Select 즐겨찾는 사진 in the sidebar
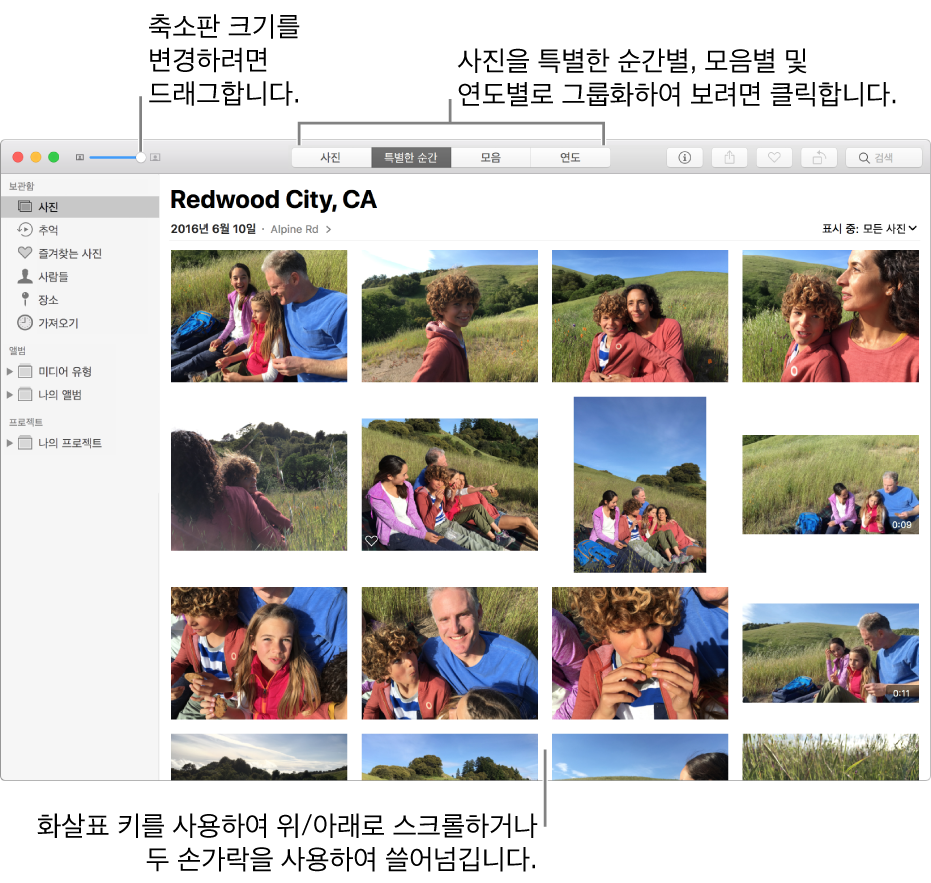This screenshot has height=883, width=931. coord(69,253)
